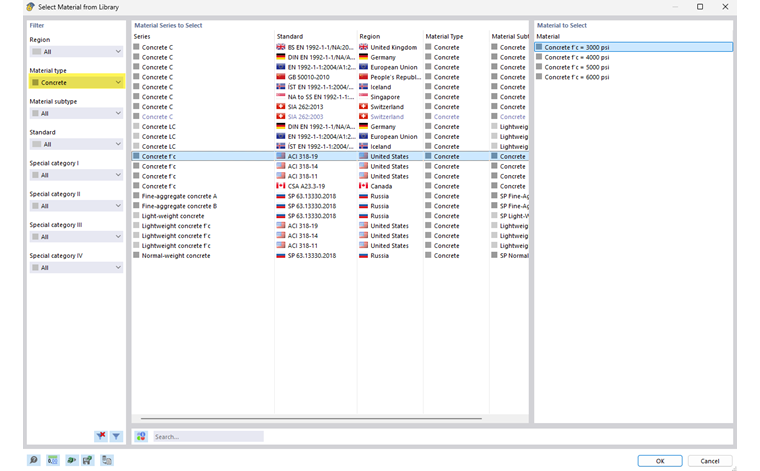Expand the Special category I dropdown
This screenshot has width=760, height=471.
click(x=76, y=175)
